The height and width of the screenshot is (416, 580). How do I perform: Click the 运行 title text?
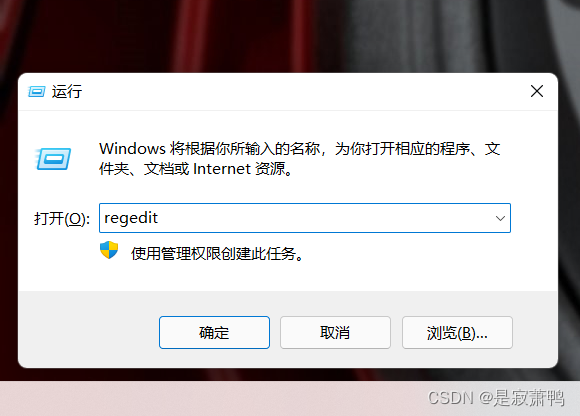coord(67,91)
